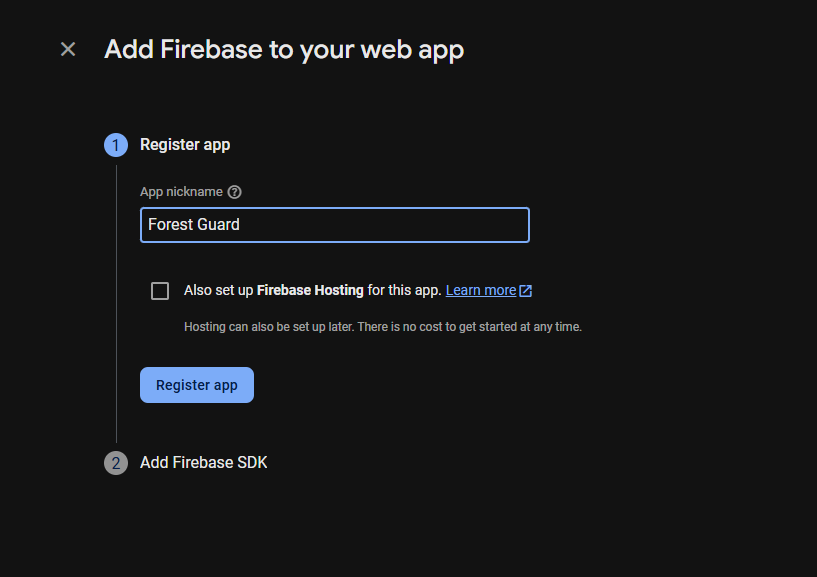Click the 'Add Firebase to your web app' title
The height and width of the screenshot is (577, 817).
(x=284, y=49)
